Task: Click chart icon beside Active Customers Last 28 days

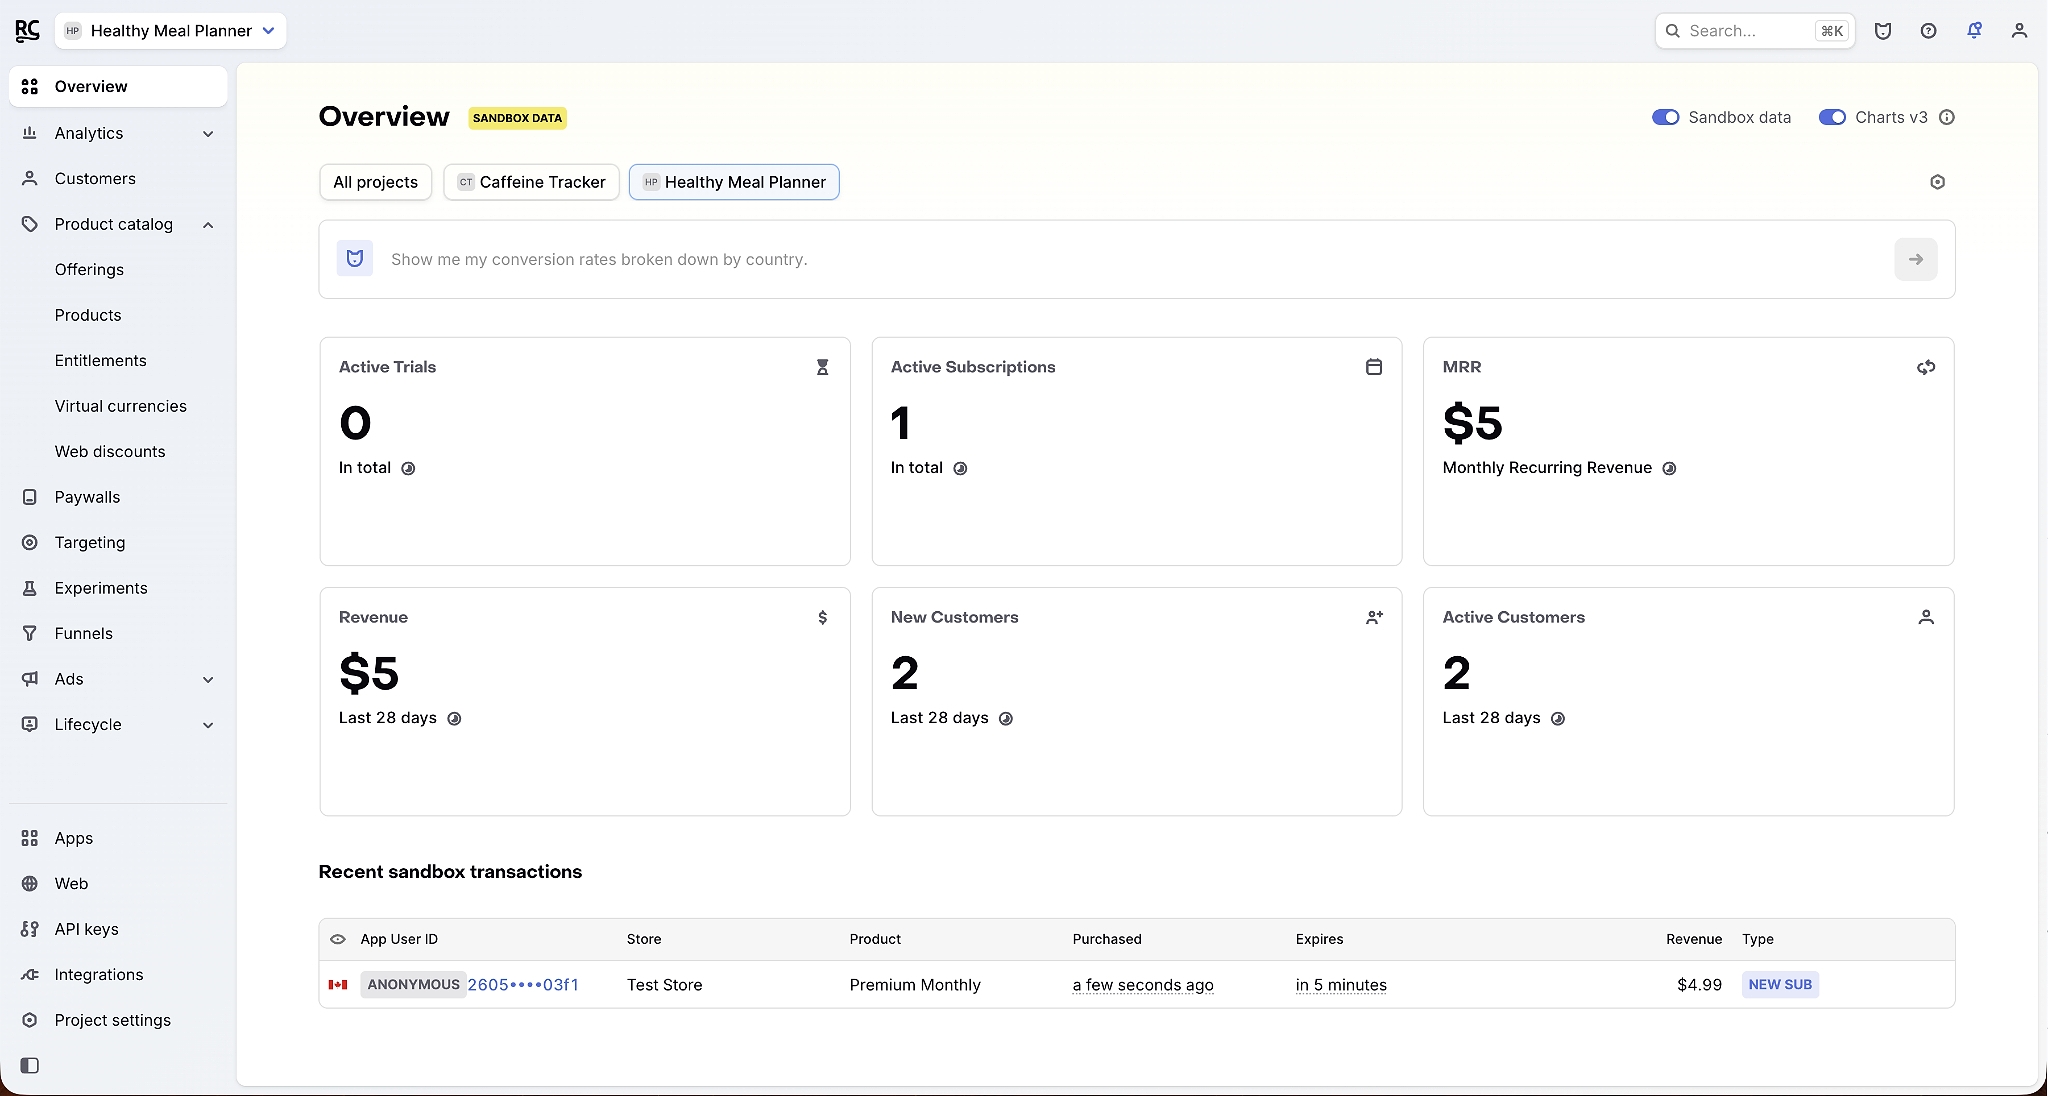Action: (1558, 718)
